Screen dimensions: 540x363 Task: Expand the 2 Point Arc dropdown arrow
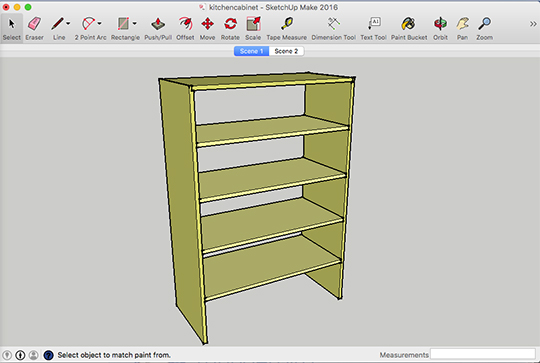100,23
